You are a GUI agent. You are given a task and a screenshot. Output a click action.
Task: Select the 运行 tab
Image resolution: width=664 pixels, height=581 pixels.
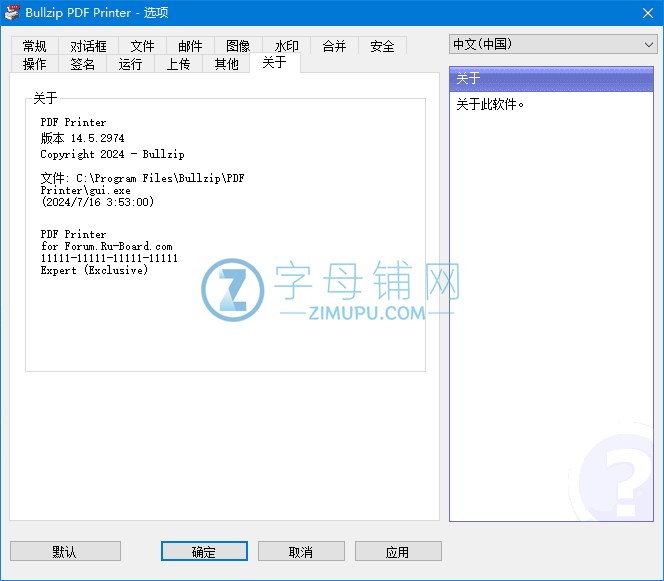tap(130, 64)
